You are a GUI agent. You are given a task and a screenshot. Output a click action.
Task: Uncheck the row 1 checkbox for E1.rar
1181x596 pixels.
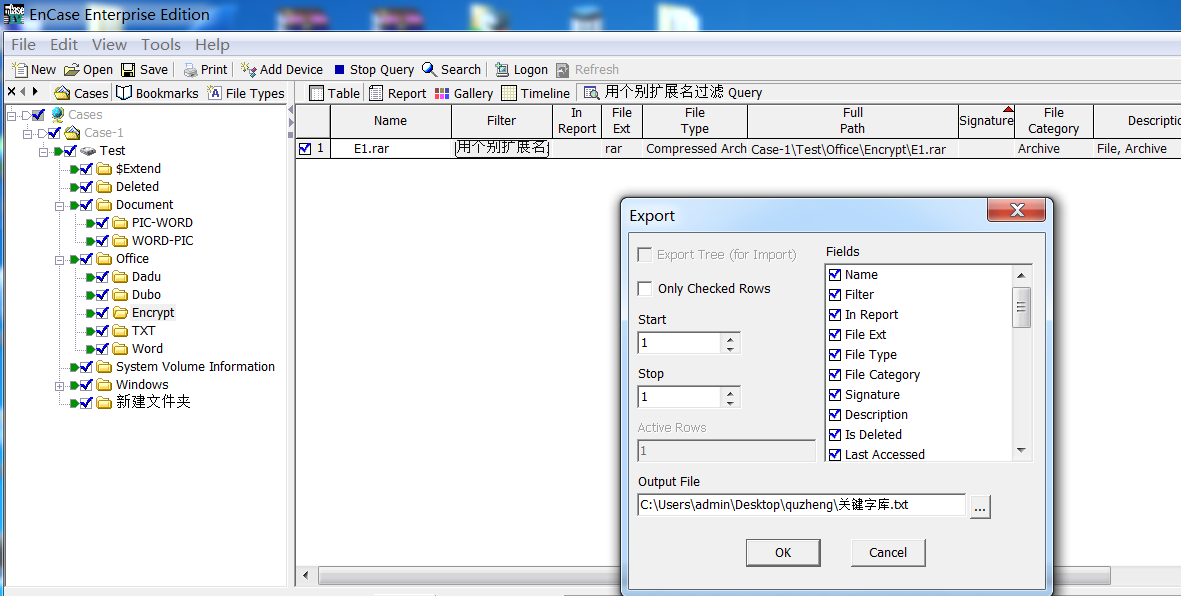[304, 148]
